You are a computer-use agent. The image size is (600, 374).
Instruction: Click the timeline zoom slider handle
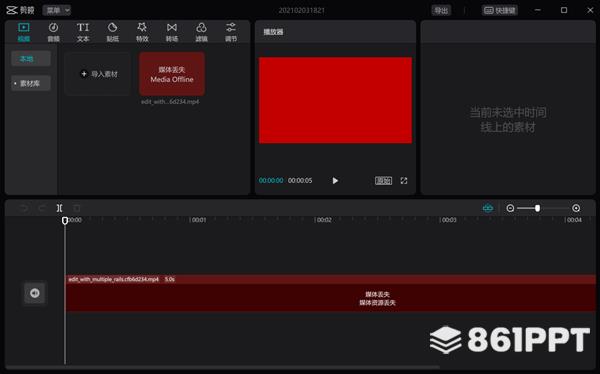[x=538, y=208]
